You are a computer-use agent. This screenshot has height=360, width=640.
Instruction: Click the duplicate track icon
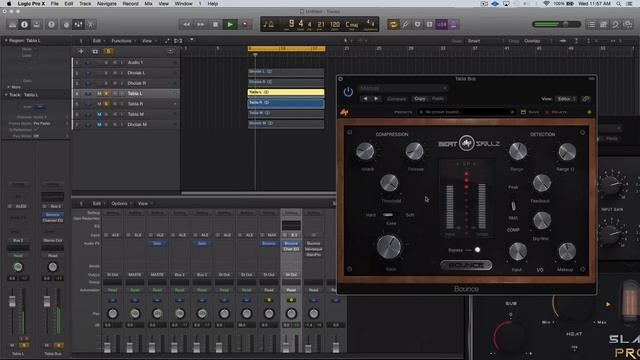pos(95,51)
